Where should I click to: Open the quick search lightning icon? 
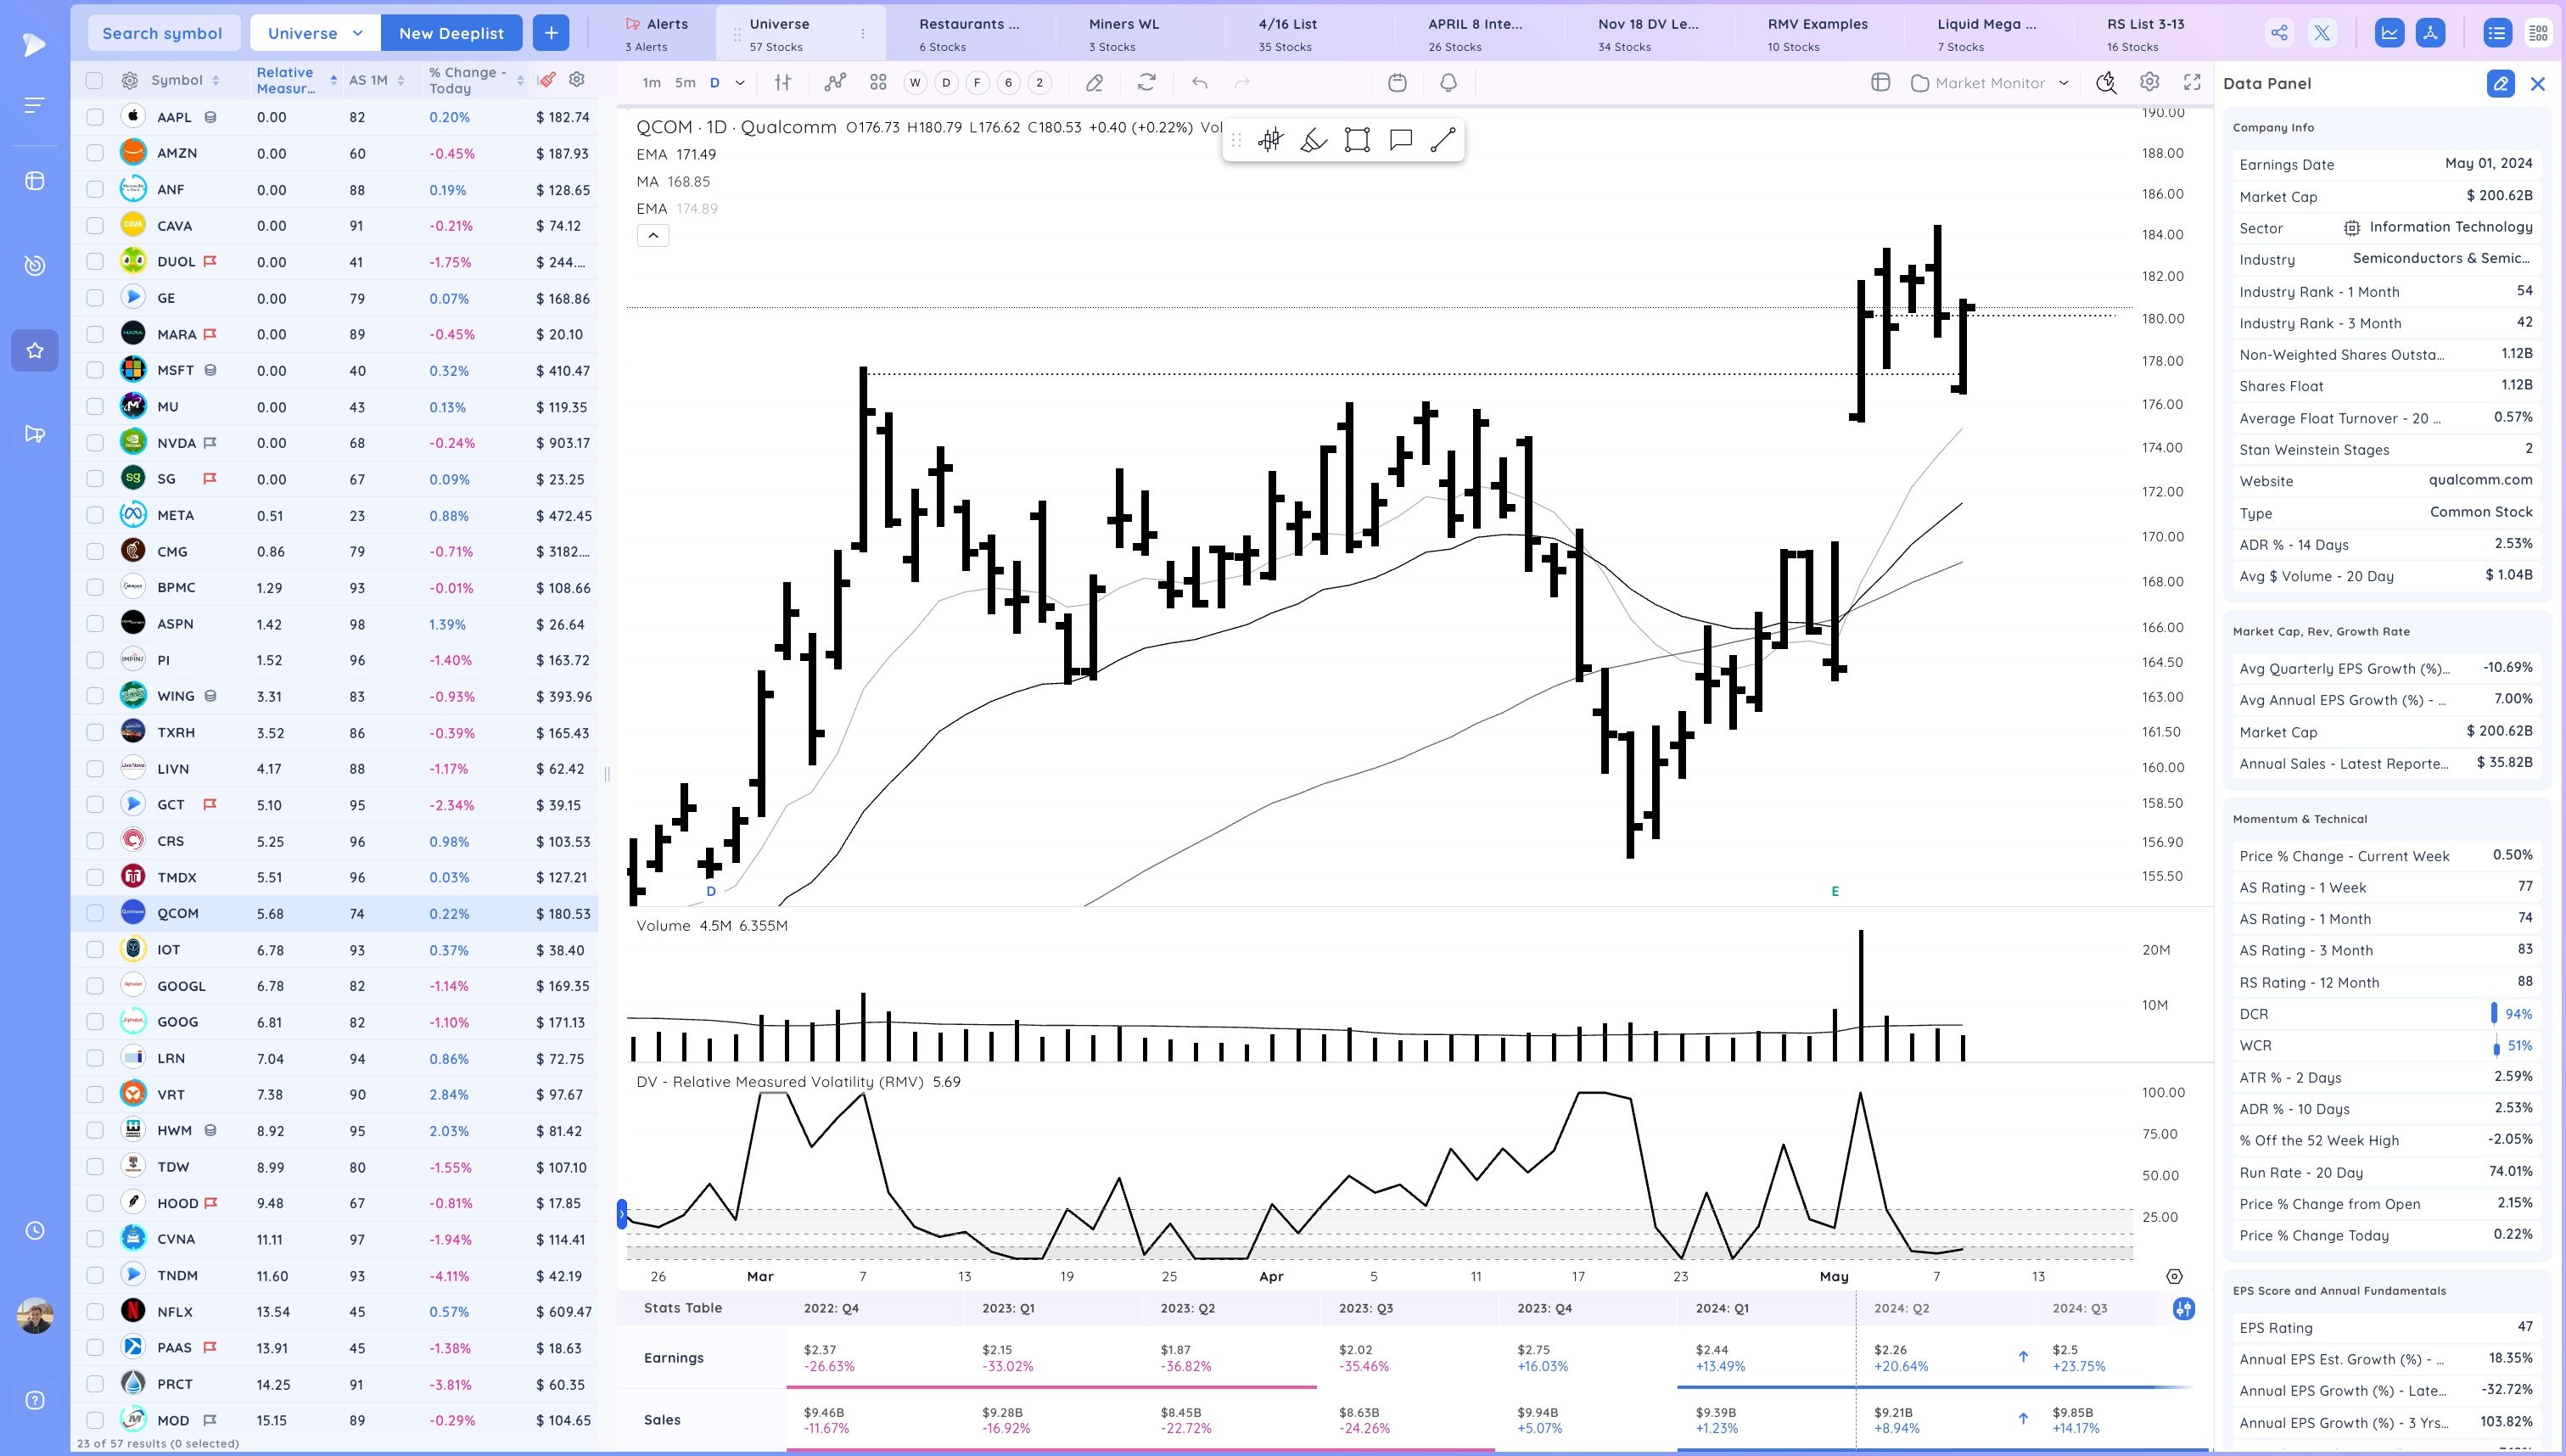(x=2106, y=83)
